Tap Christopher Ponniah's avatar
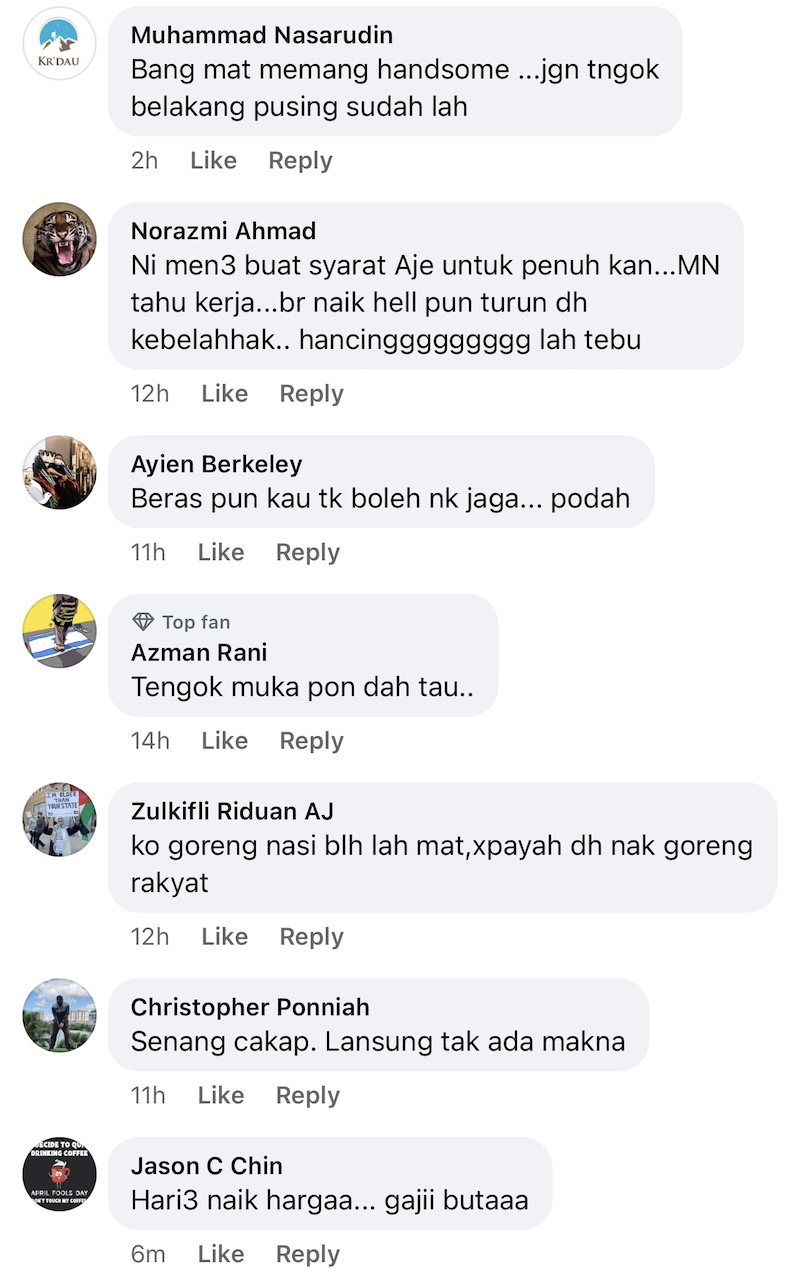800x1279 pixels. 60,1016
